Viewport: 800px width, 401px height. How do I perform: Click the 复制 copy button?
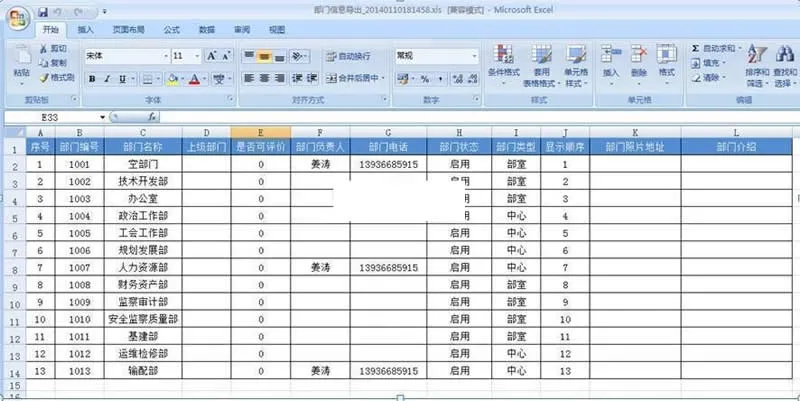click(53, 63)
